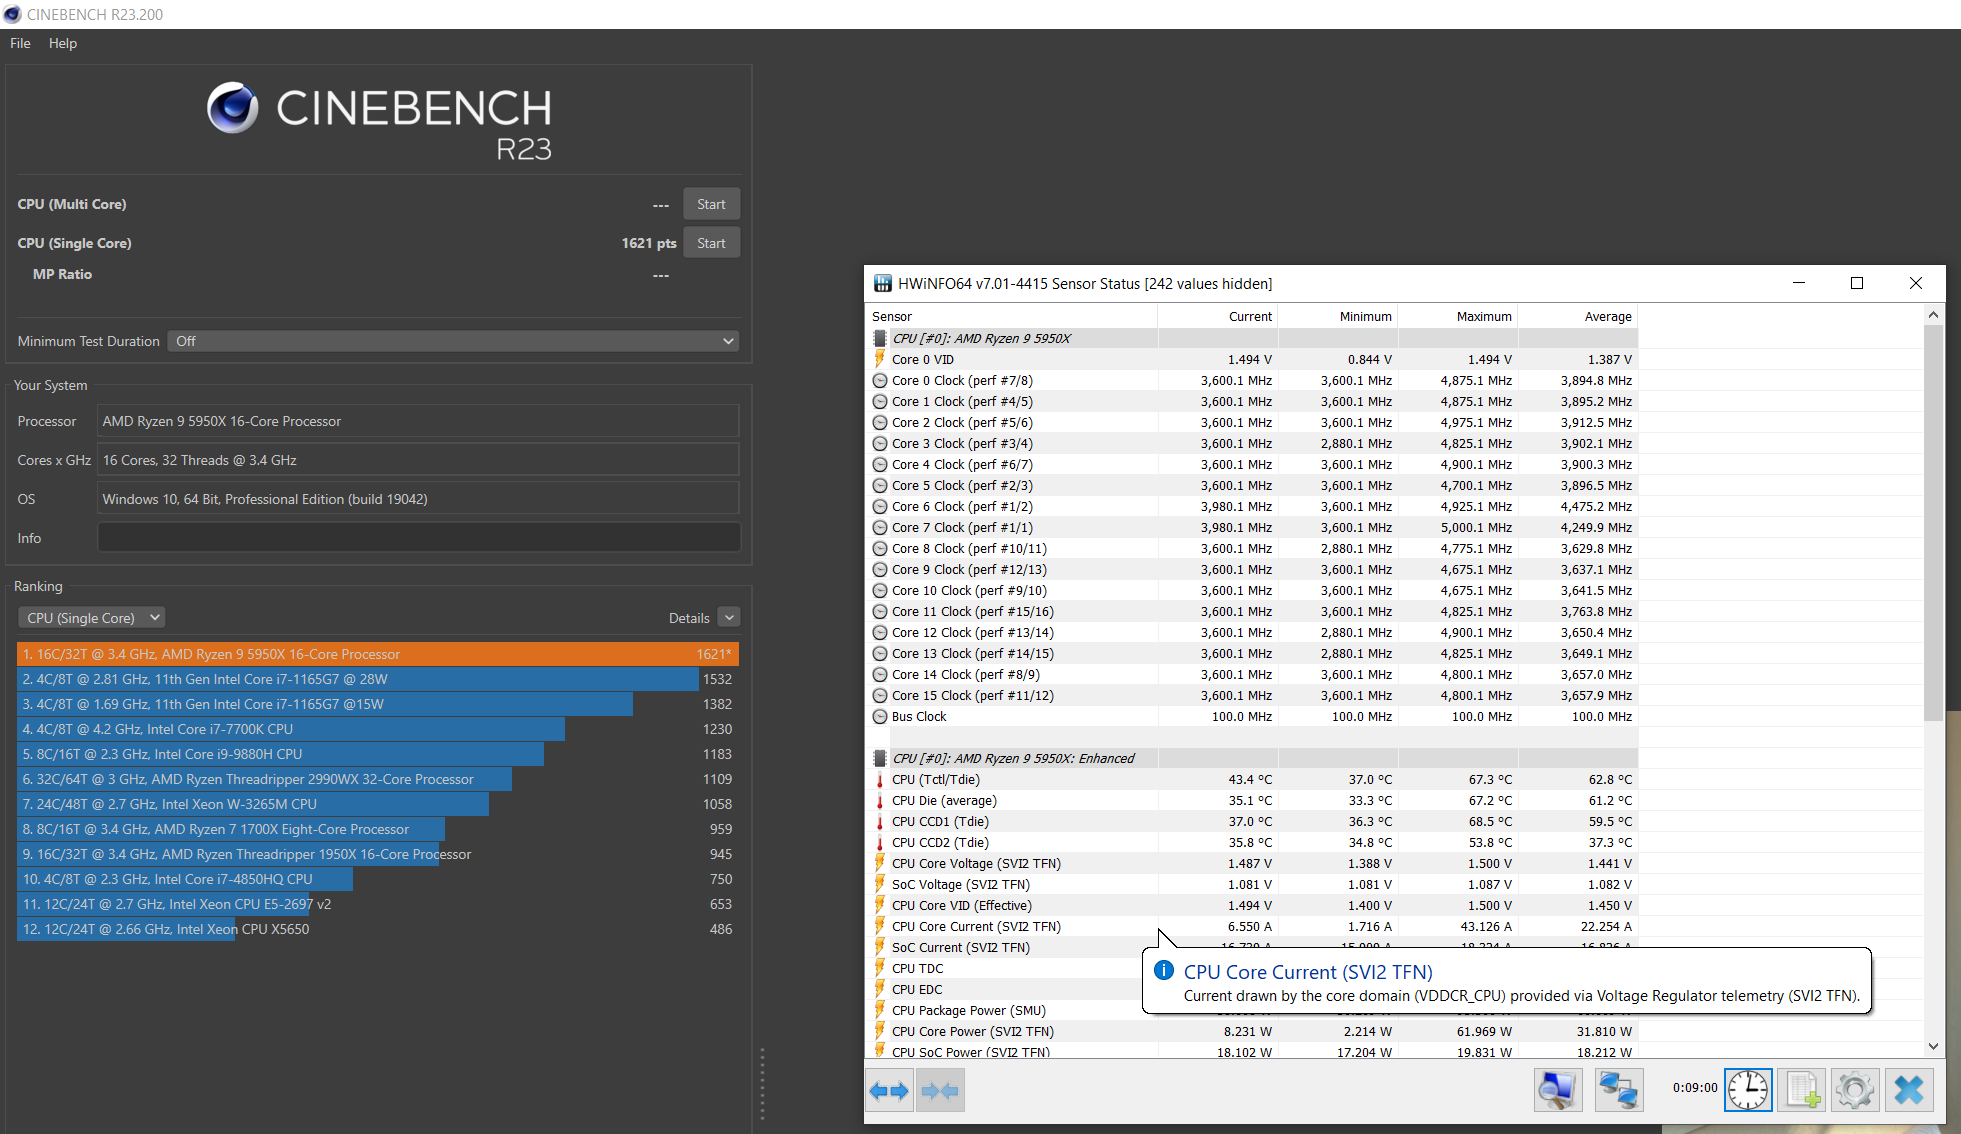The width and height of the screenshot is (1961, 1134).
Task: Click the collapse columns arrows icon
Action: pyautogui.click(x=940, y=1090)
